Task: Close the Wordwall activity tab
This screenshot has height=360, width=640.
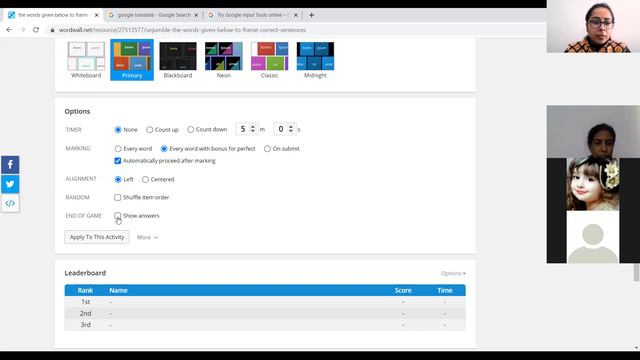Action: (x=97, y=15)
